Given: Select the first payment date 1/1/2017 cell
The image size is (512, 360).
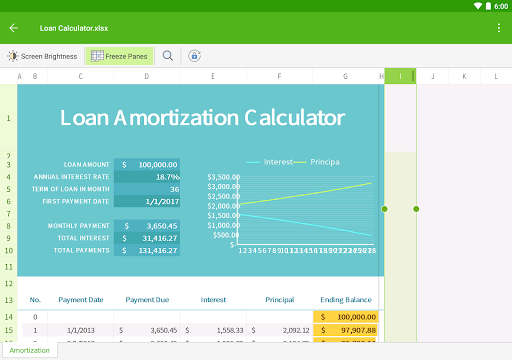Looking at the screenshot, I should [147, 201].
